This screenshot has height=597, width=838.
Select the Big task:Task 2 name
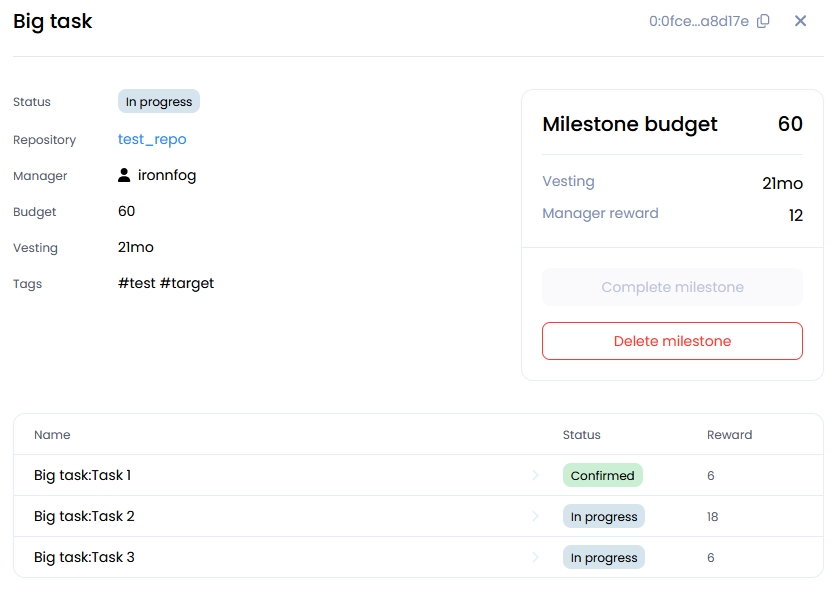84,516
